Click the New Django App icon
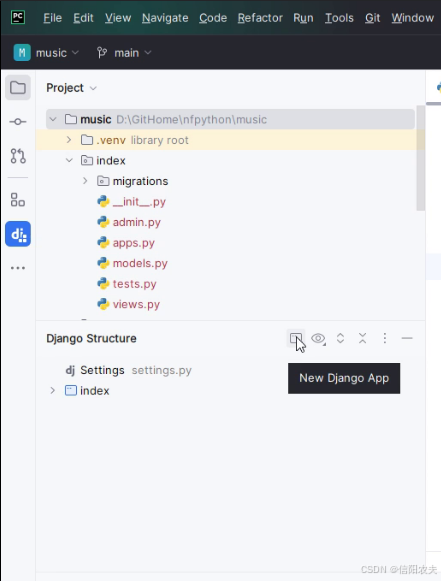Image resolution: width=441 pixels, height=581 pixels. pos(296,338)
